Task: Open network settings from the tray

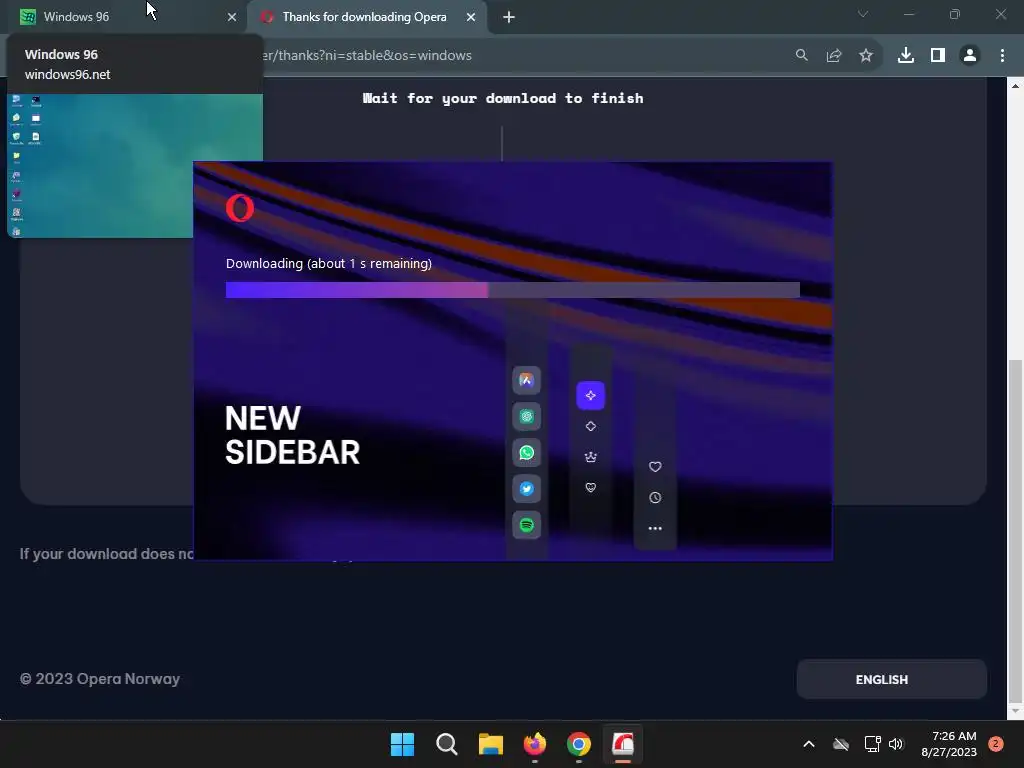Action: [872, 744]
